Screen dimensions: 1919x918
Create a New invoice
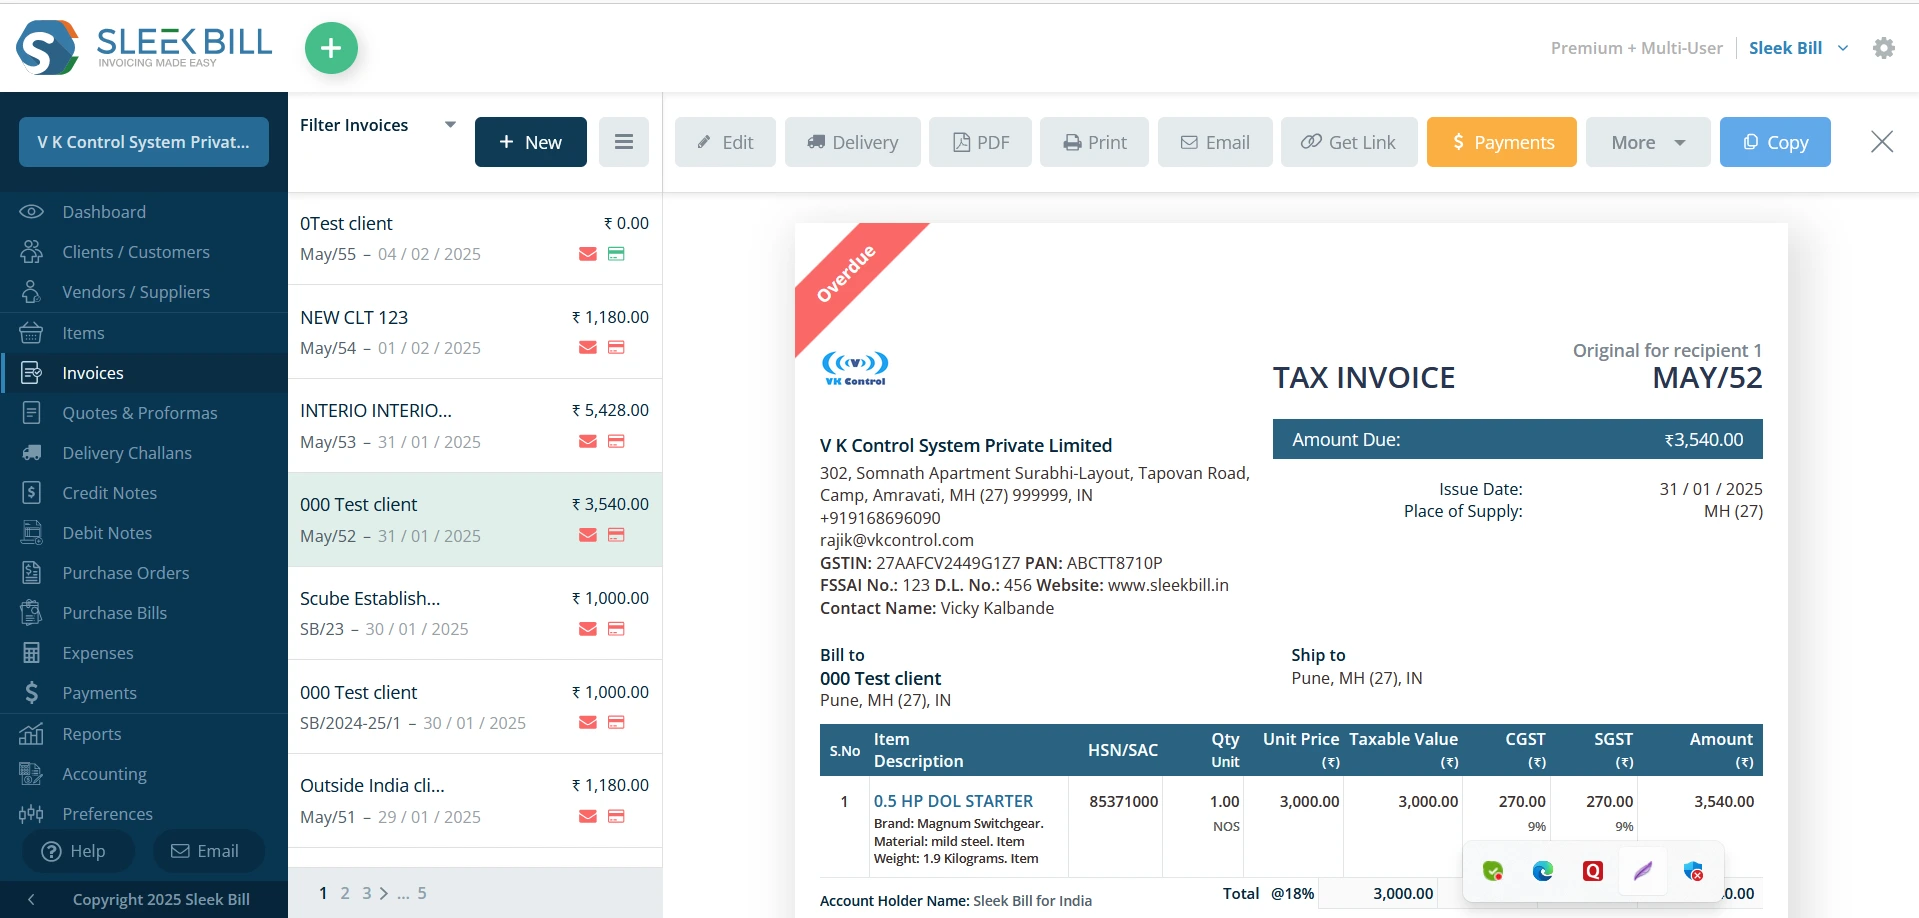[x=531, y=142]
